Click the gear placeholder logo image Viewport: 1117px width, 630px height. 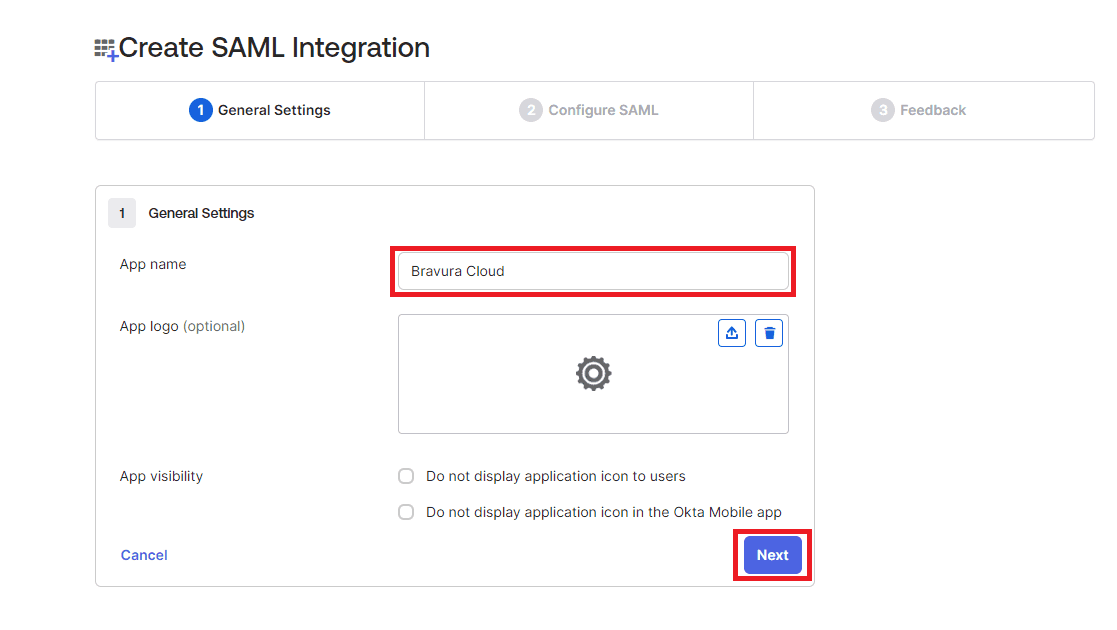tap(593, 373)
